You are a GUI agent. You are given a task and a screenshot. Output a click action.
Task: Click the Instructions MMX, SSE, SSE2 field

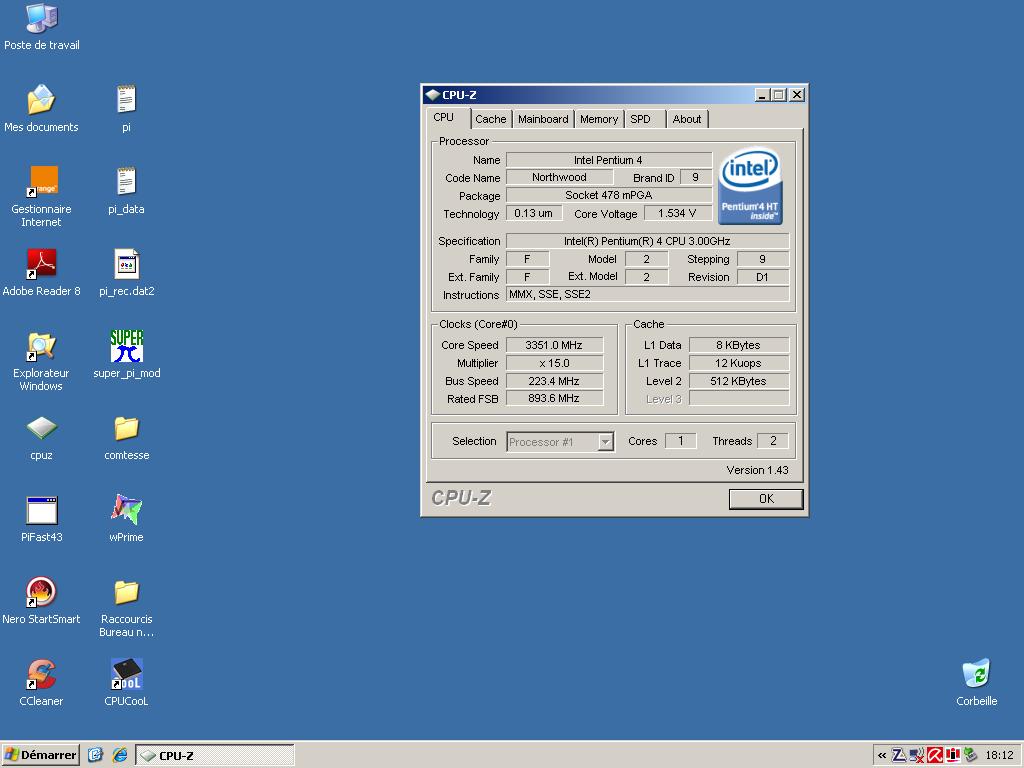647,295
